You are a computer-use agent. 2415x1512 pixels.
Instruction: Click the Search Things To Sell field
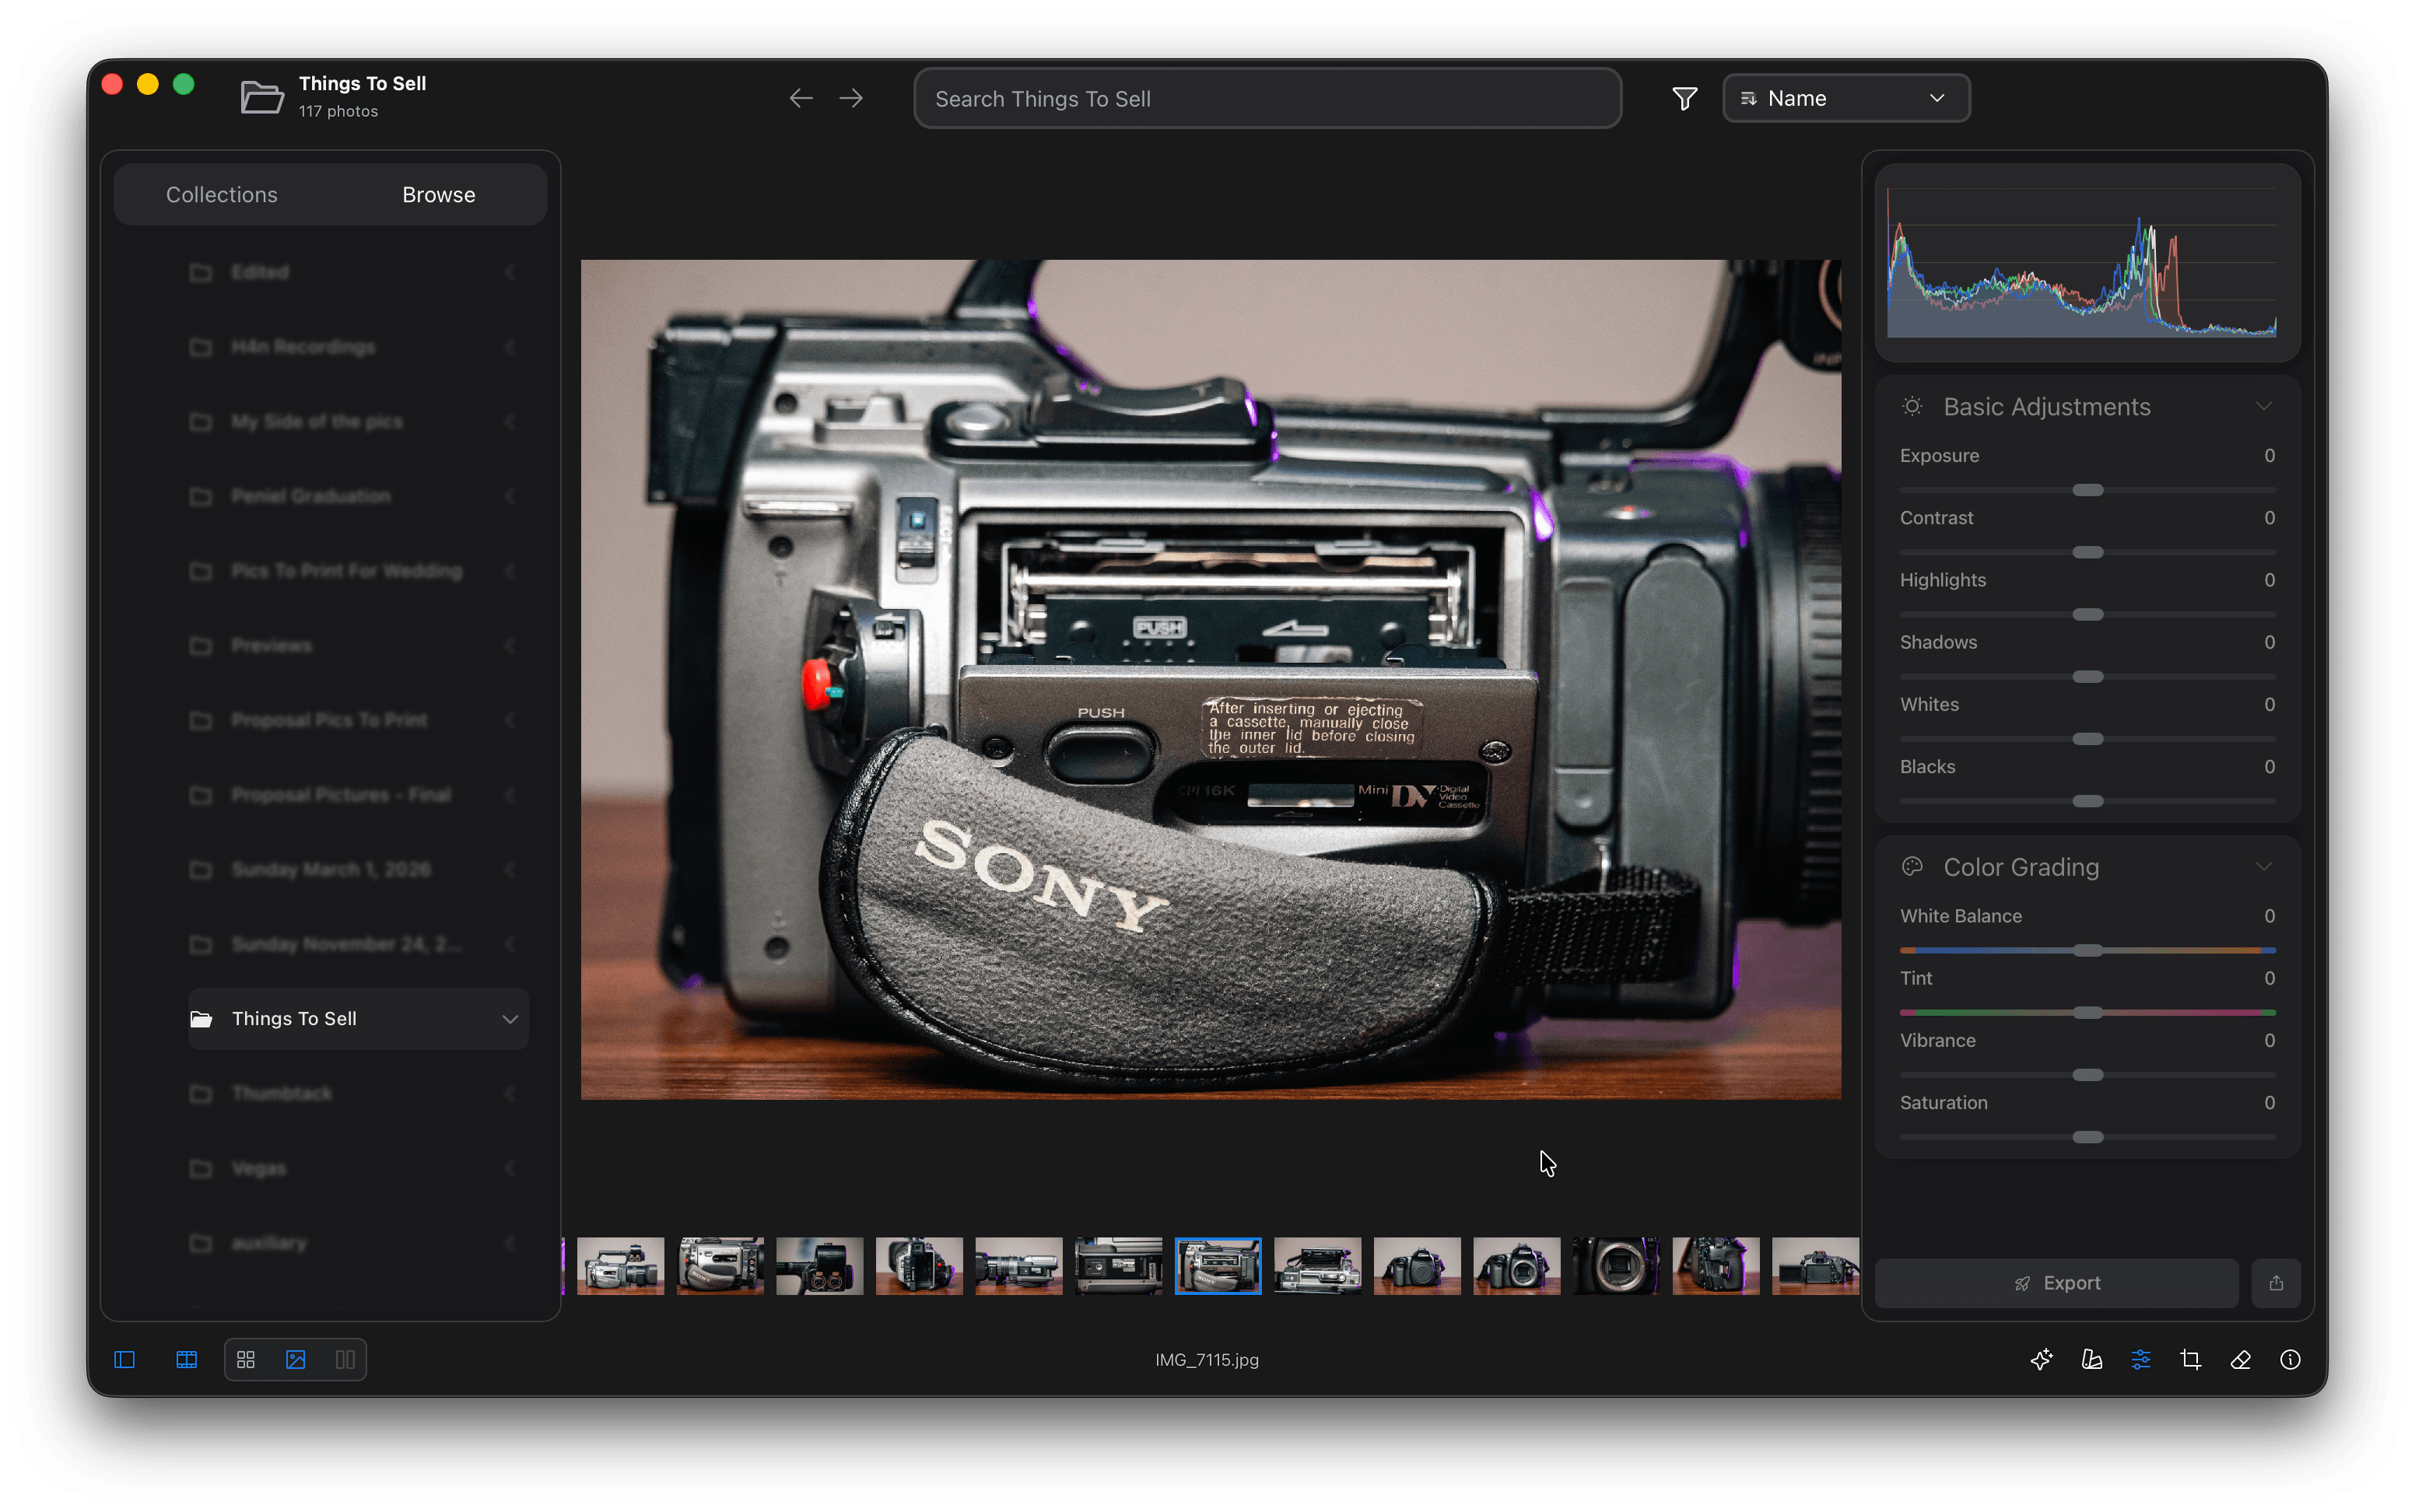(1266, 98)
